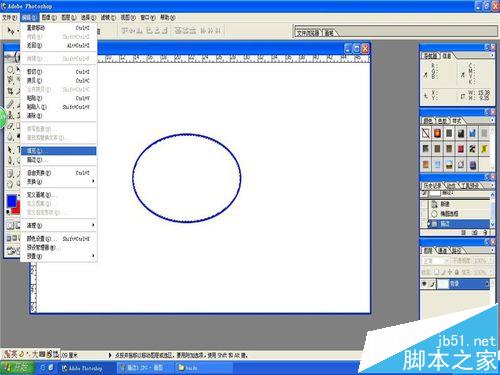Select the Notes tool

tap(10, 173)
